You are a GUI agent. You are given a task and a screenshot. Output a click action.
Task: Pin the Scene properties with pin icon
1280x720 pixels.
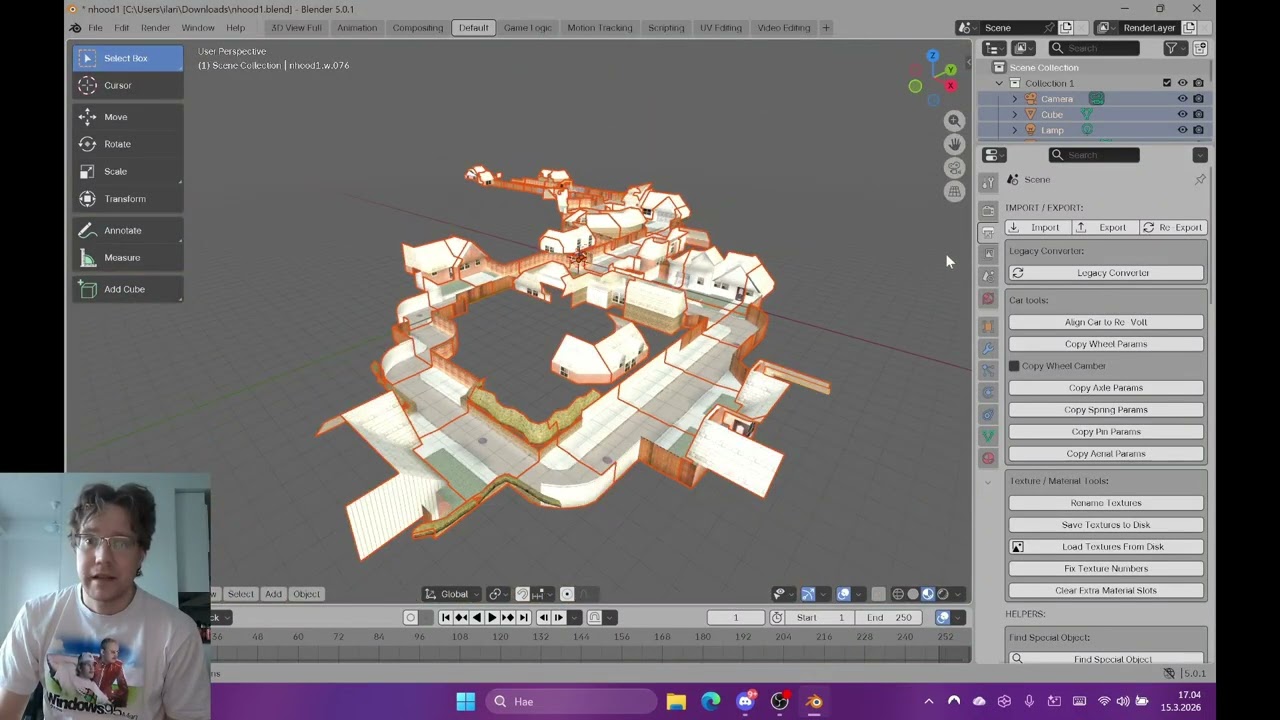coord(1200,179)
